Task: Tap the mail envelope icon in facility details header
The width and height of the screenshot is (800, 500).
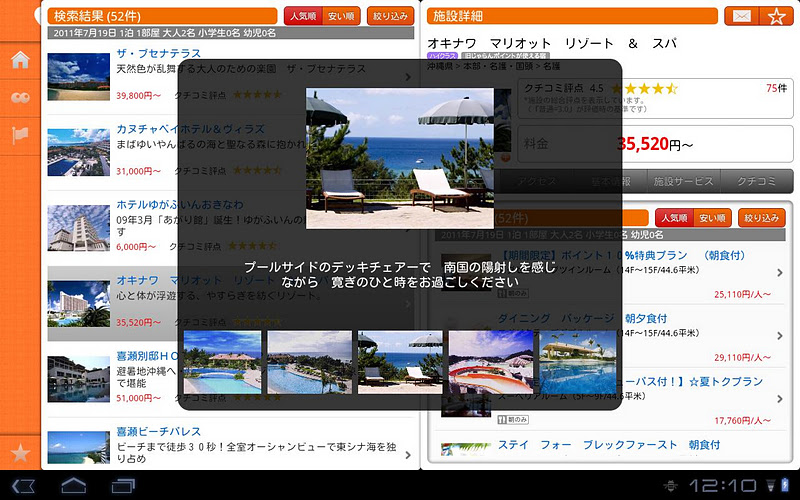Action: tap(741, 17)
